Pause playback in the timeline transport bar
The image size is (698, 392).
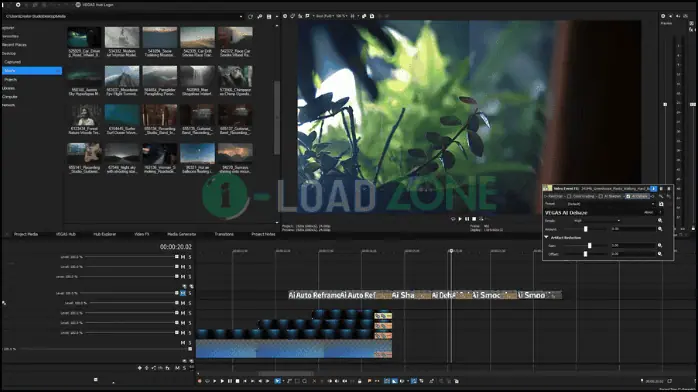[x=230, y=381]
